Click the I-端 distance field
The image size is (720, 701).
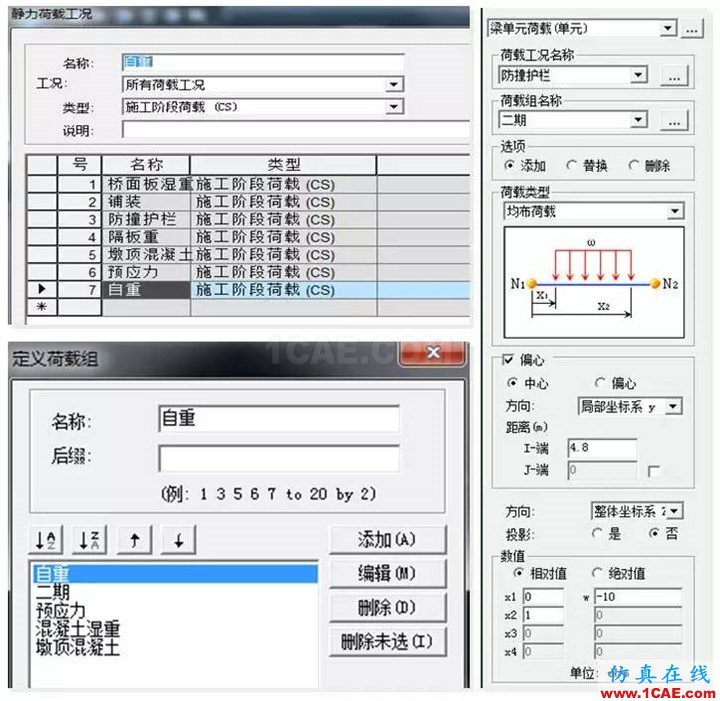(x=602, y=448)
